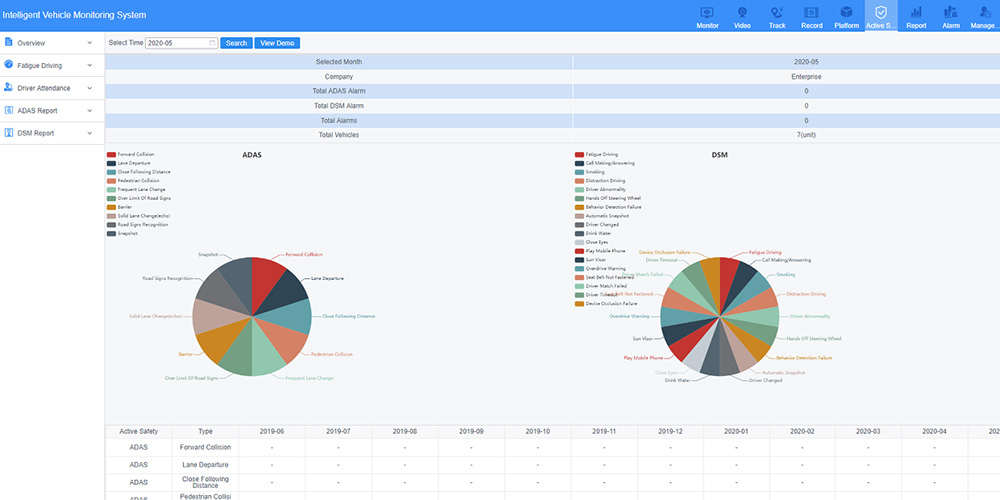Click the Behavior Detection Failure legend color swatch
This screenshot has width=1000, height=500.
click(579, 207)
